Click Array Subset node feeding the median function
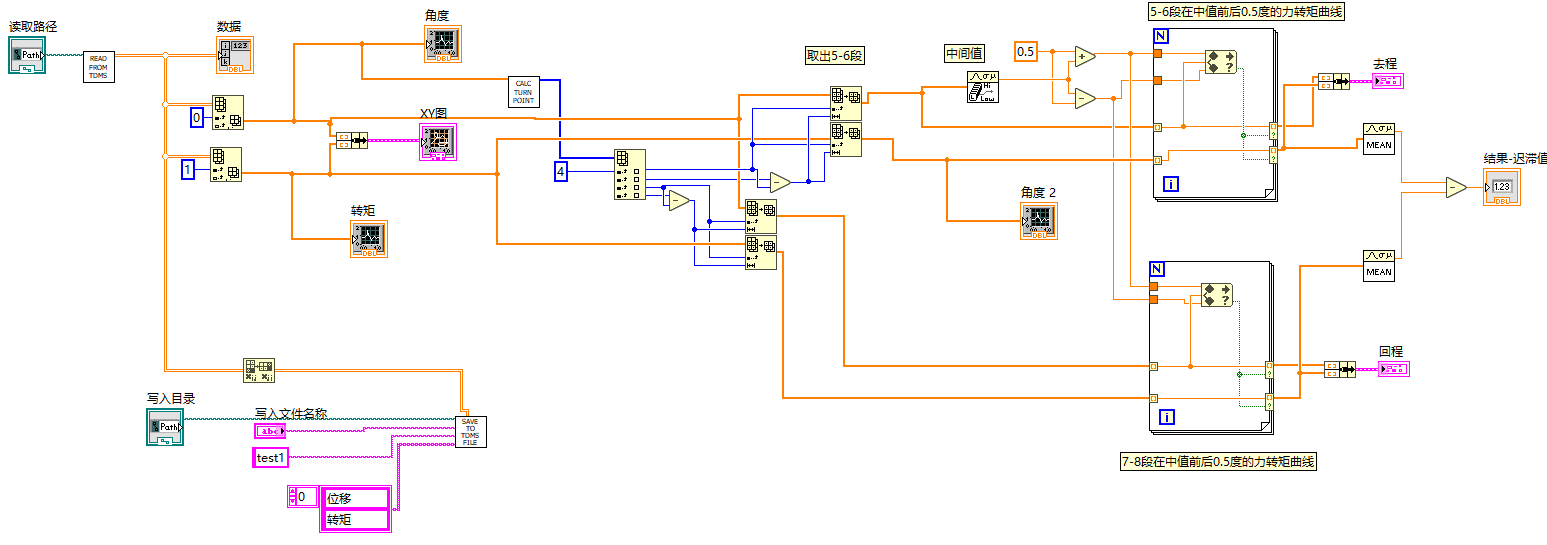 click(x=845, y=104)
